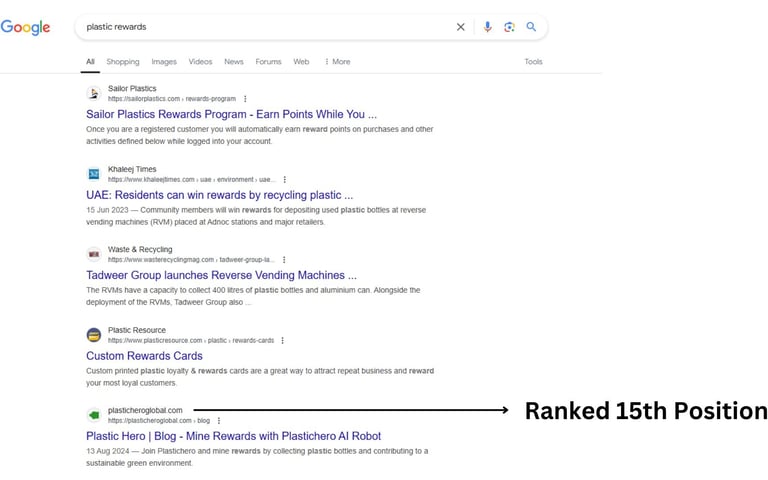
Task: Open Plastic Hero Blog Mine Rewards link
Action: (x=234, y=436)
